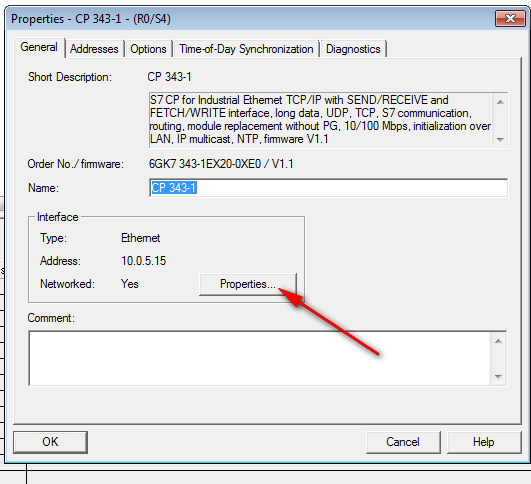The height and width of the screenshot is (484, 531).
Task: Open the Addresses tab
Action: click(x=94, y=49)
